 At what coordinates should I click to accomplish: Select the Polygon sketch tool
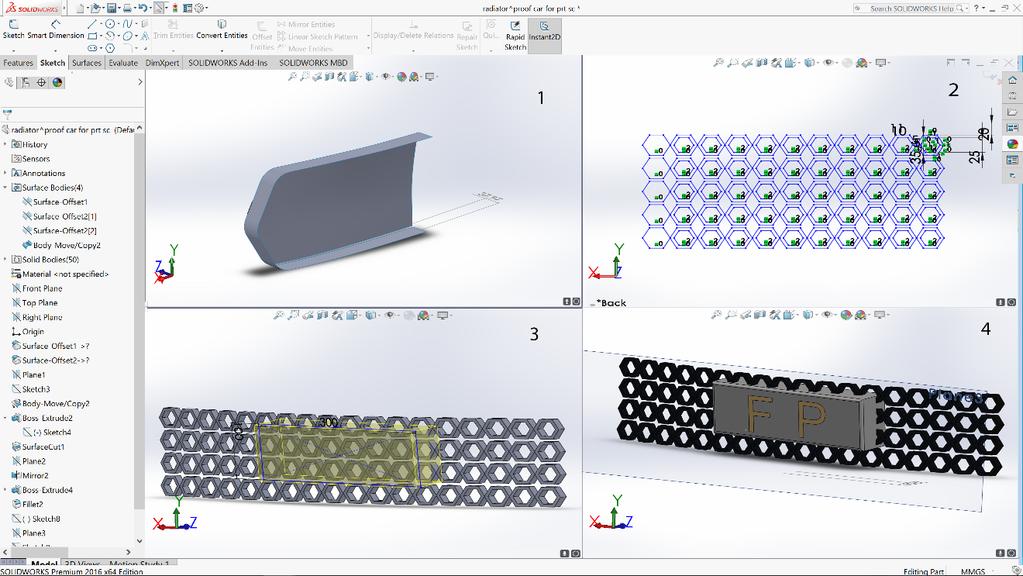110,48
